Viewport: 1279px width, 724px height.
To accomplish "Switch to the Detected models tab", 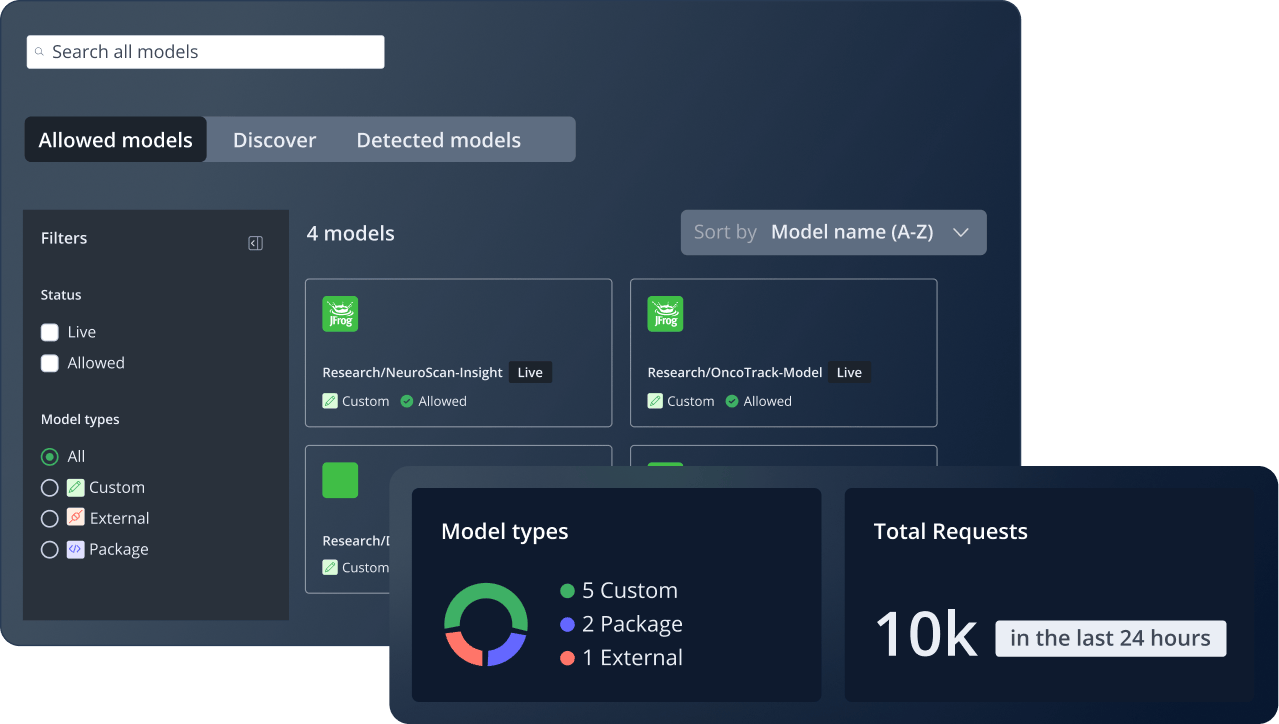I will (438, 140).
